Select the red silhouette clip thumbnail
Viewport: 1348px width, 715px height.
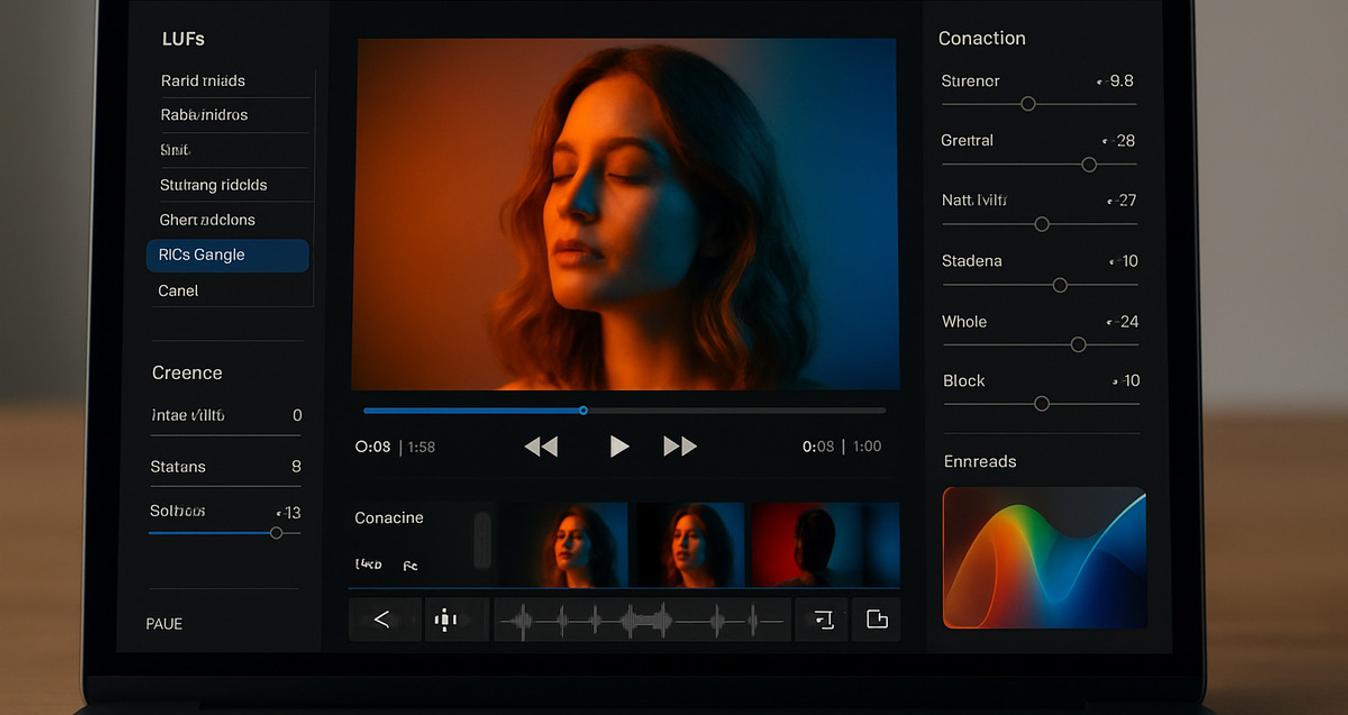(824, 544)
